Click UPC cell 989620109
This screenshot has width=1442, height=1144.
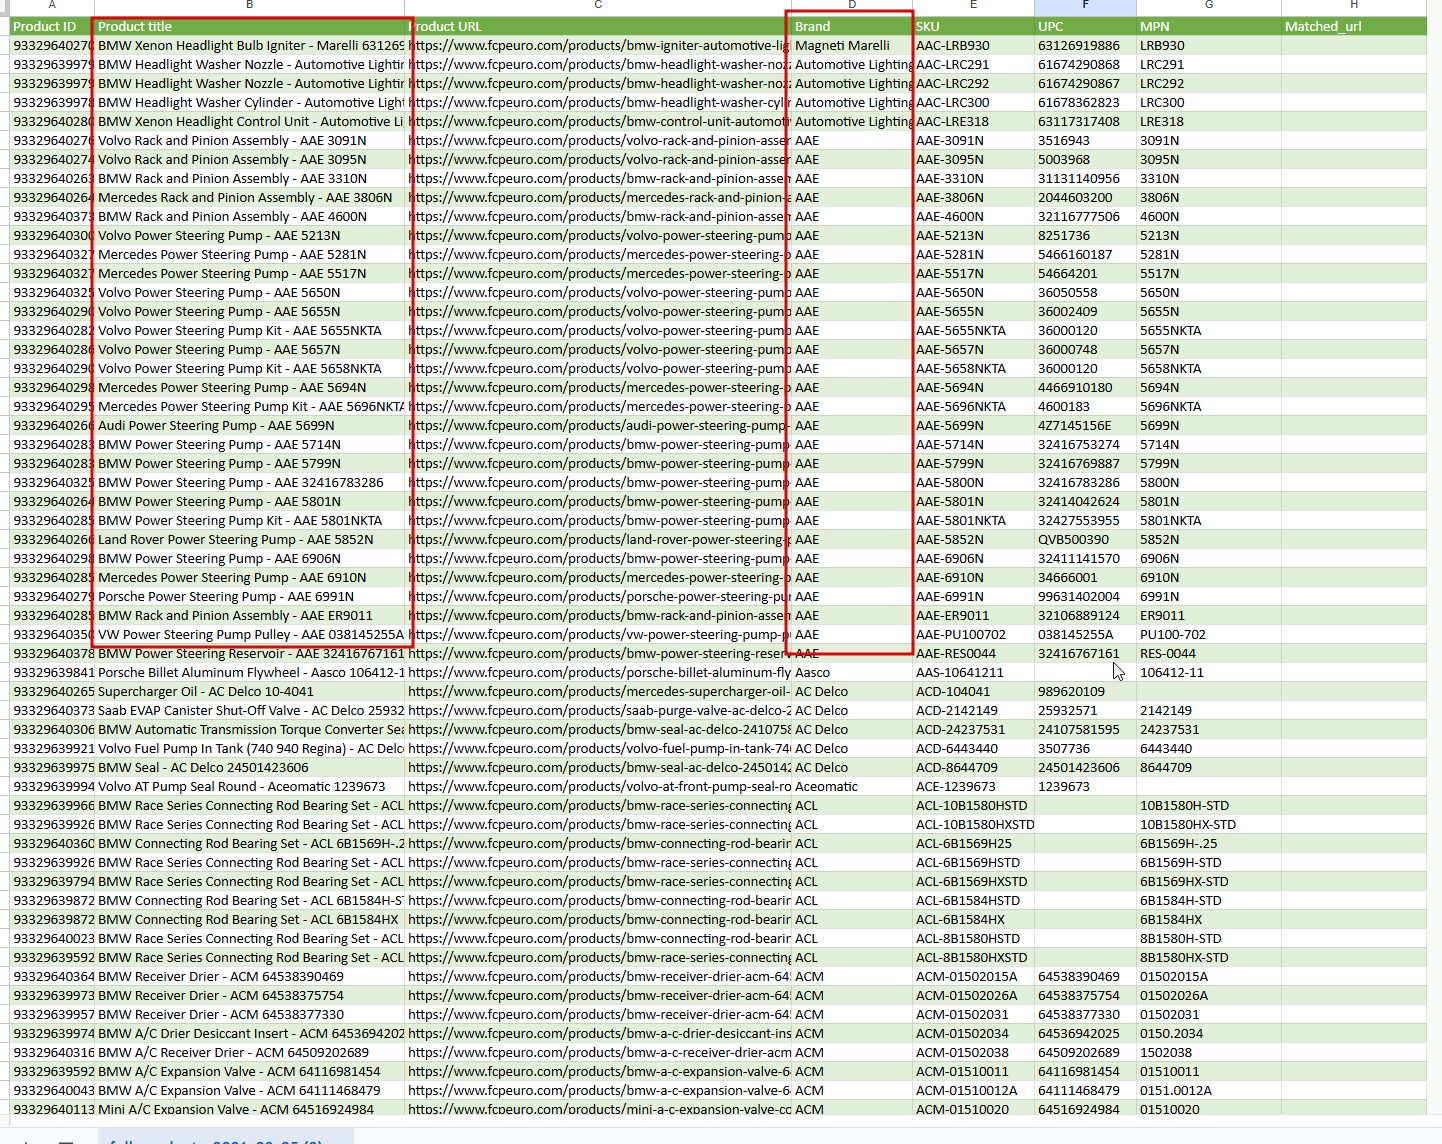(x=1085, y=691)
